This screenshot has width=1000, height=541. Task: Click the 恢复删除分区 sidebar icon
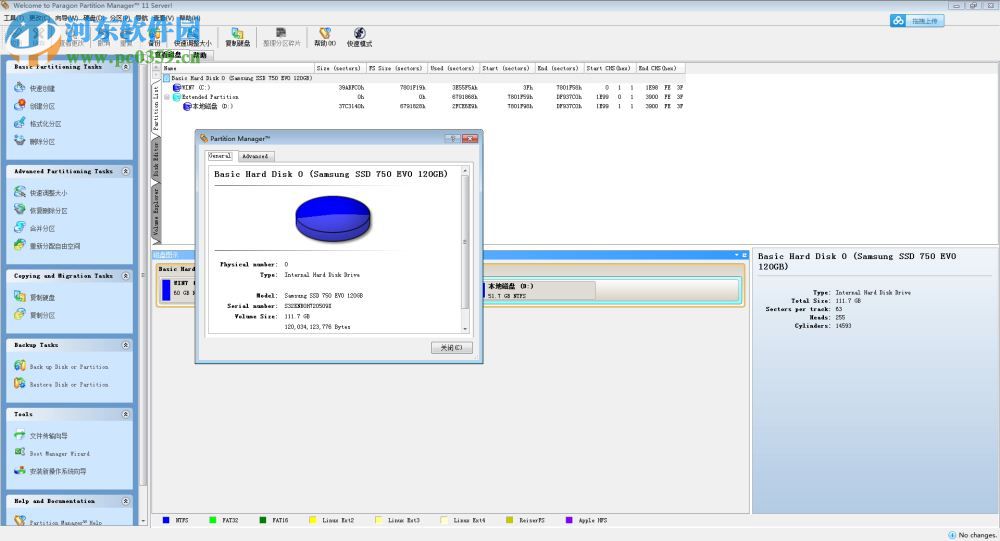pyautogui.click(x=20, y=209)
